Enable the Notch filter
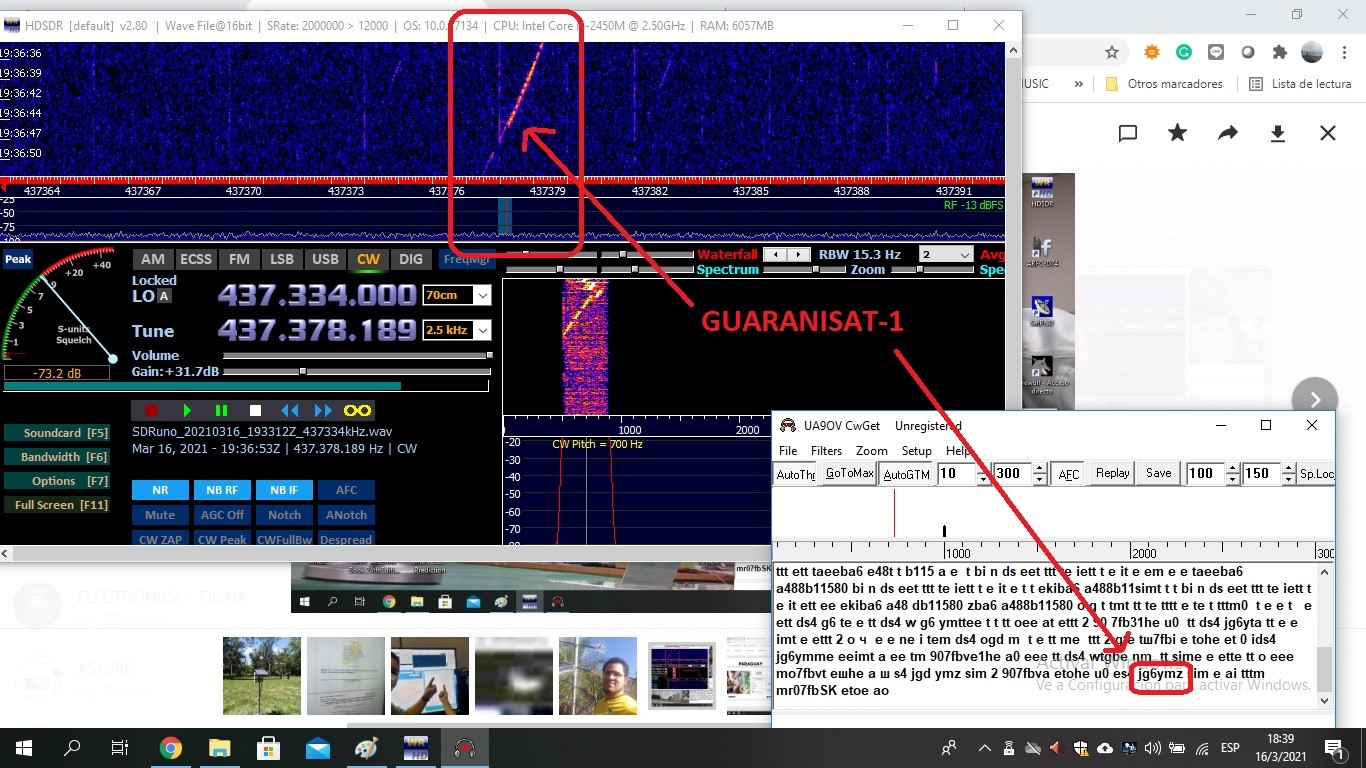The width and height of the screenshot is (1366, 768). coord(284,515)
